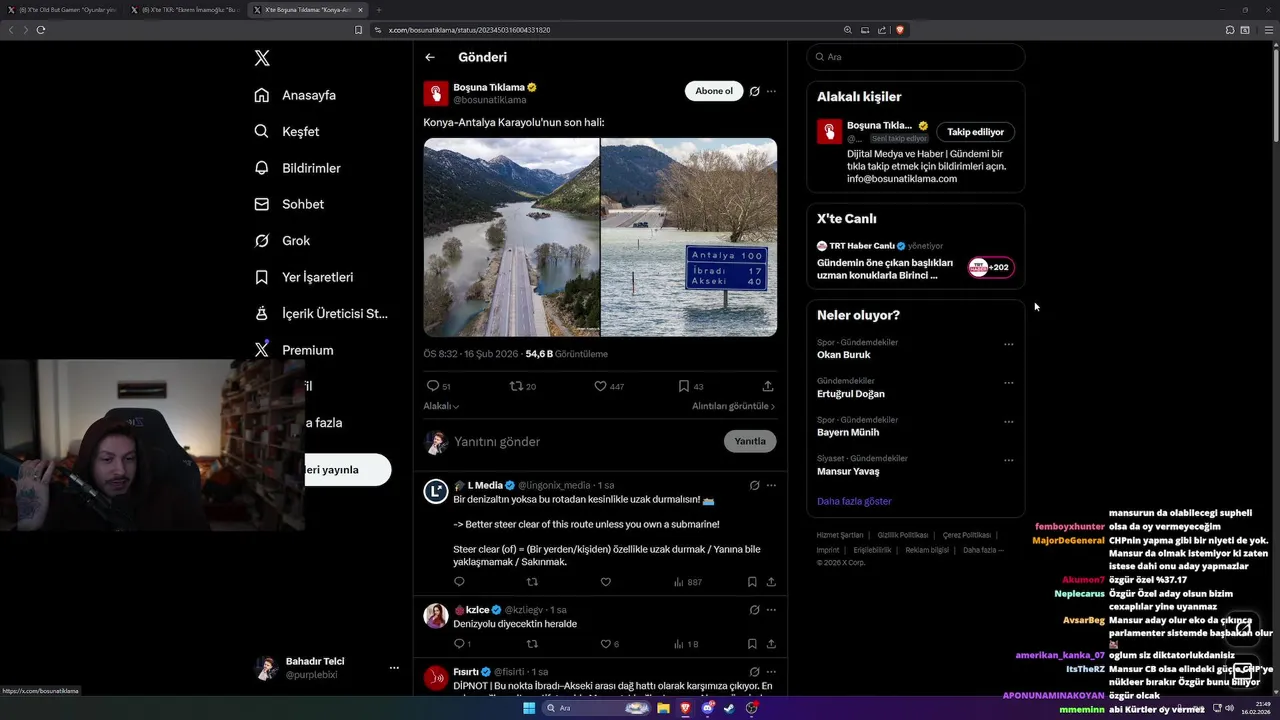Open the three-dot menu on the main post
Screen dimensions: 1280x720
[771, 91]
